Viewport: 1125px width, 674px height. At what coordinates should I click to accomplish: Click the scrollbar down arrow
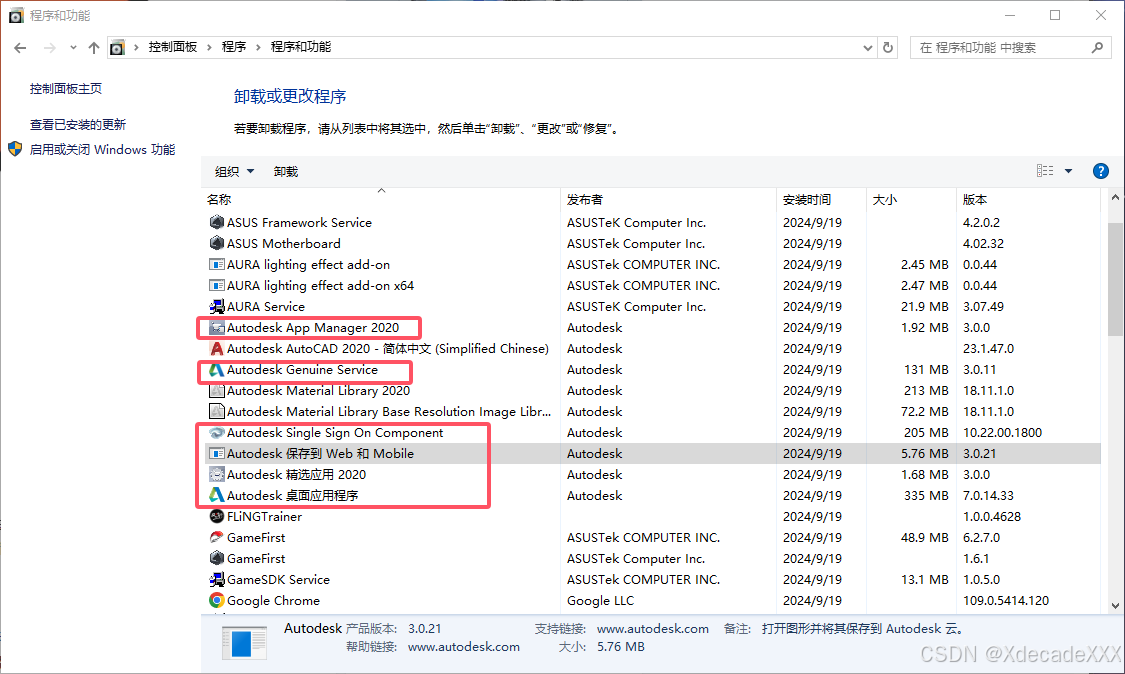pyautogui.click(x=1115, y=606)
